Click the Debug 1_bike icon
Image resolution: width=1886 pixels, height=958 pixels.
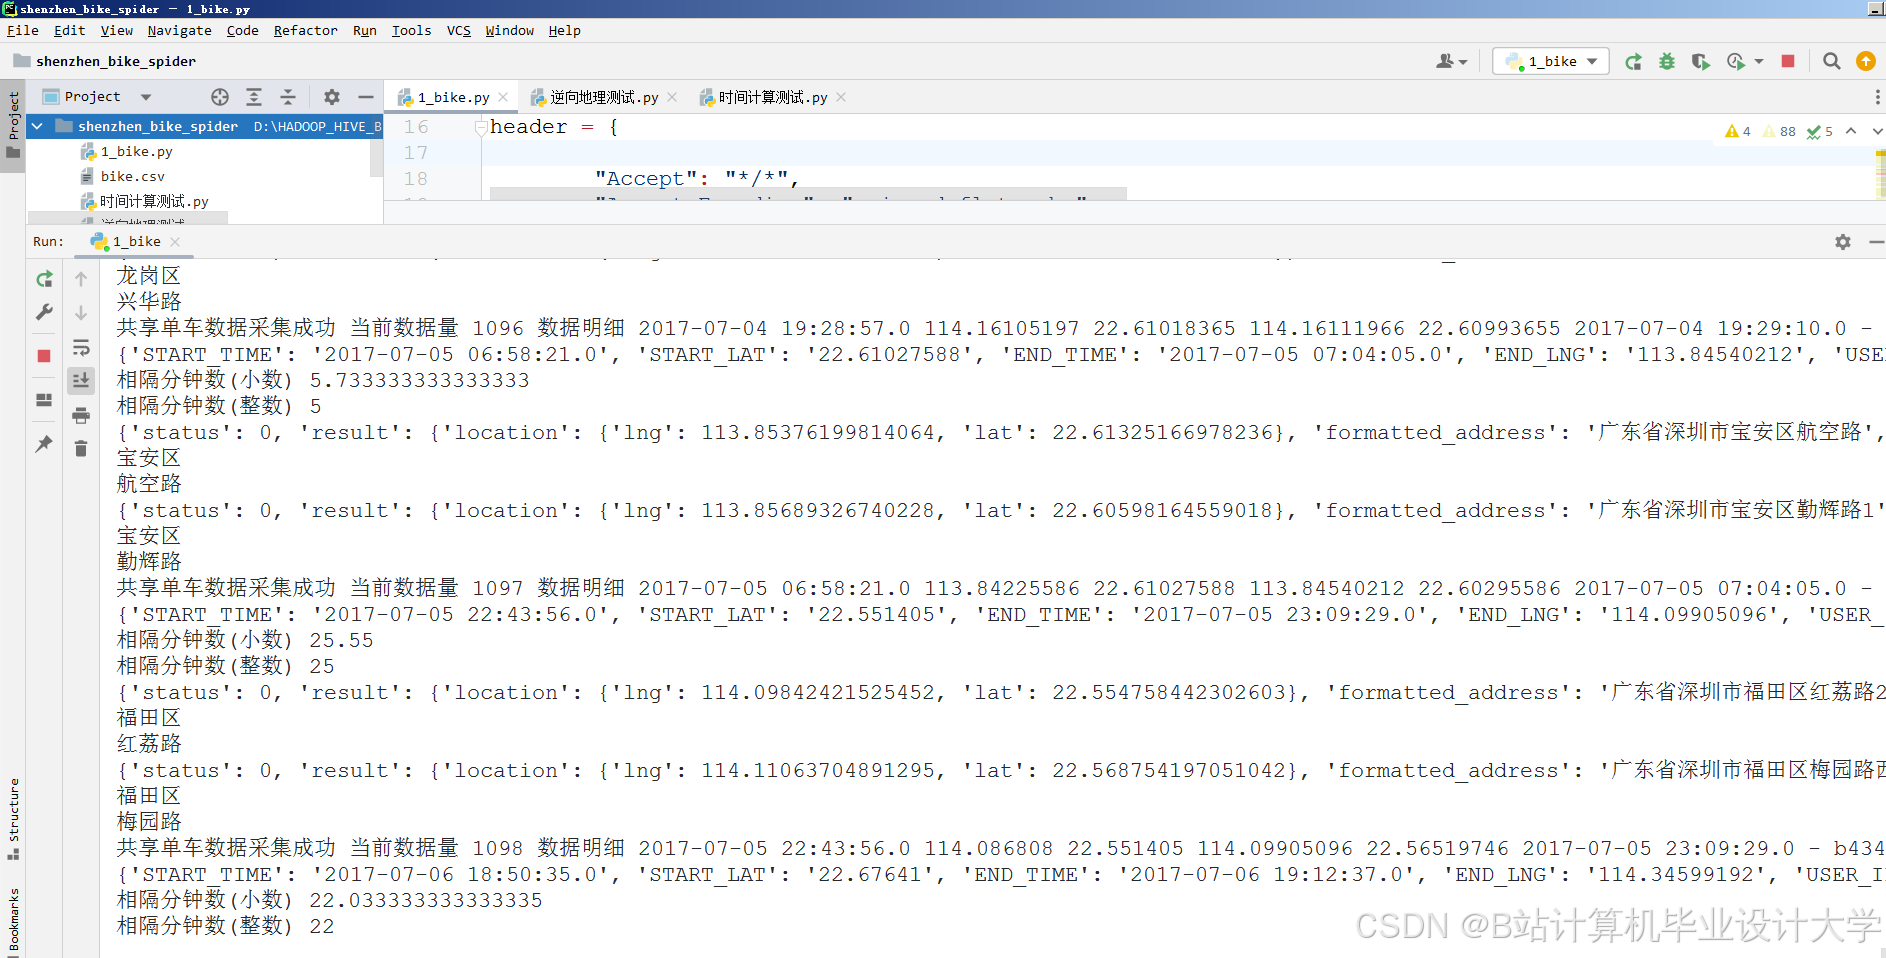1667,61
